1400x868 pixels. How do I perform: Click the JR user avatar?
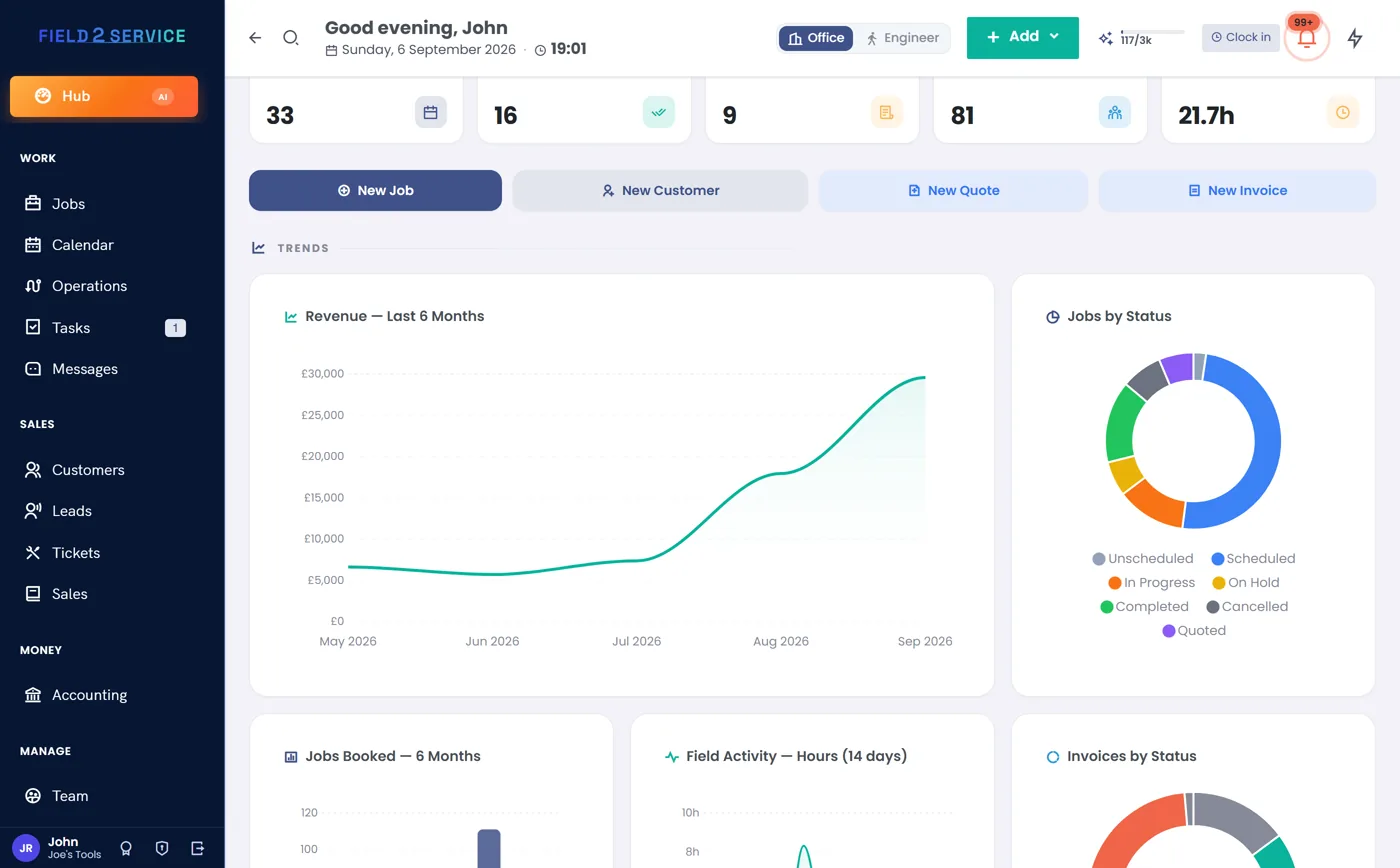pos(26,848)
